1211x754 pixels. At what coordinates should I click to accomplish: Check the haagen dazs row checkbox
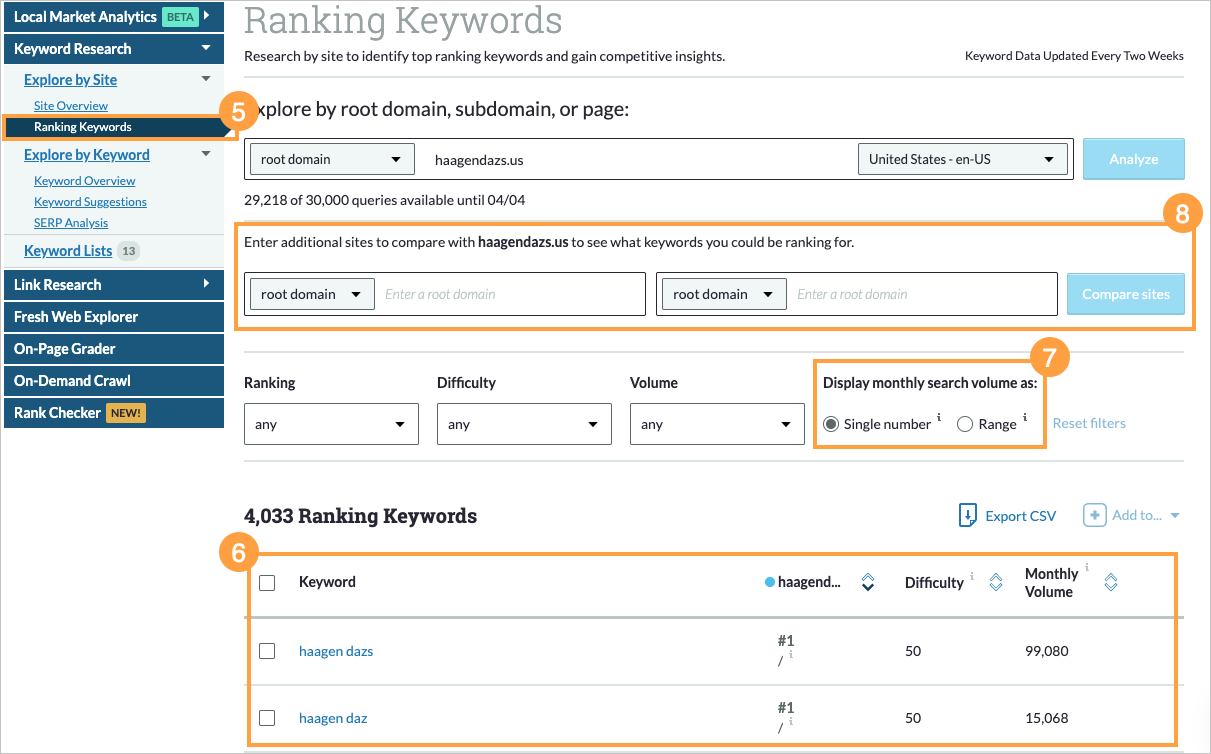pos(267,651)
